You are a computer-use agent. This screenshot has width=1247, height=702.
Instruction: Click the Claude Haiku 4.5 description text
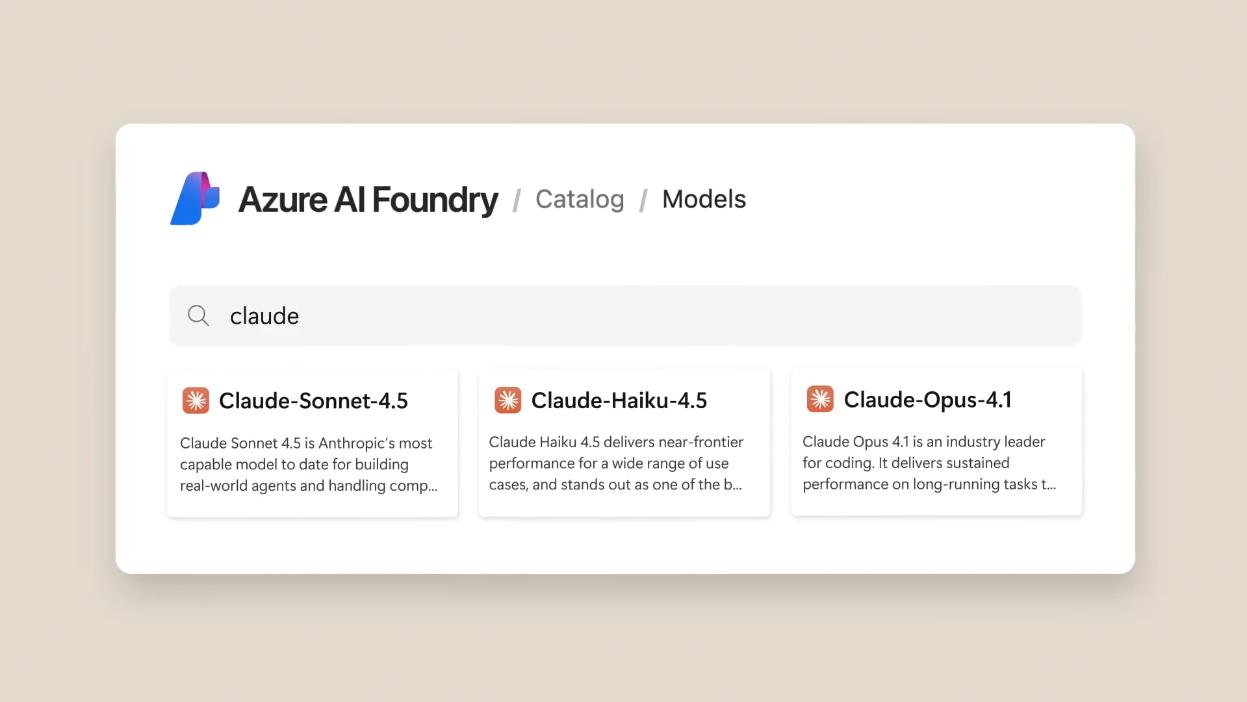616,464
